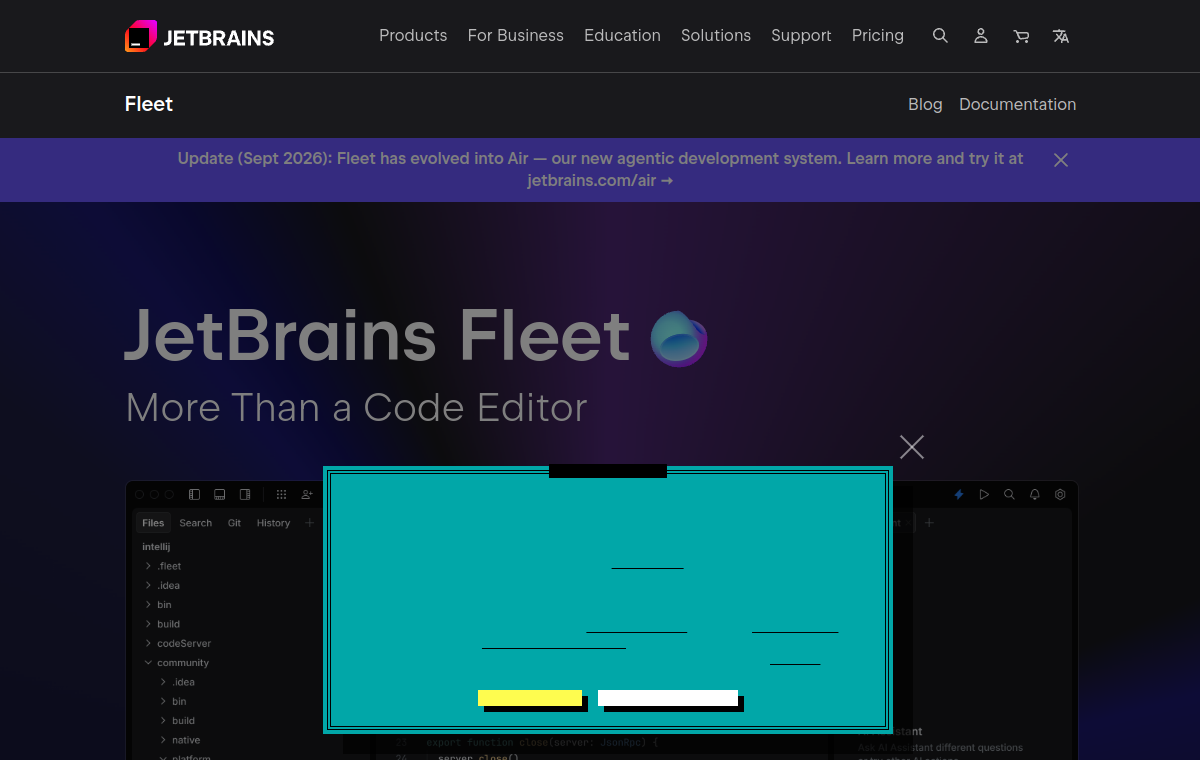1200x760 pixels.
Task: Expand the top-level bin folder
Action: 149,605
